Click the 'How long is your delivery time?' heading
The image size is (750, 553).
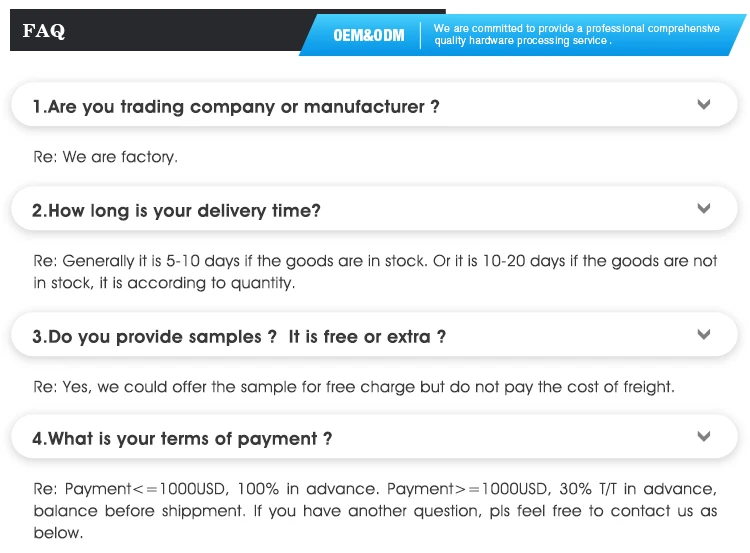pos(177,211)
